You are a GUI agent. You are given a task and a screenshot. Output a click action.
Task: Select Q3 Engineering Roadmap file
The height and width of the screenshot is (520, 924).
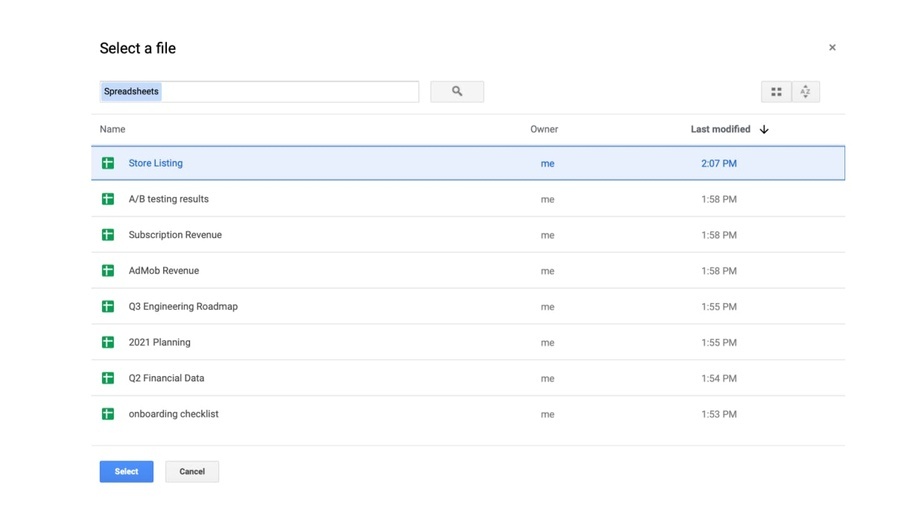(183, 307)
